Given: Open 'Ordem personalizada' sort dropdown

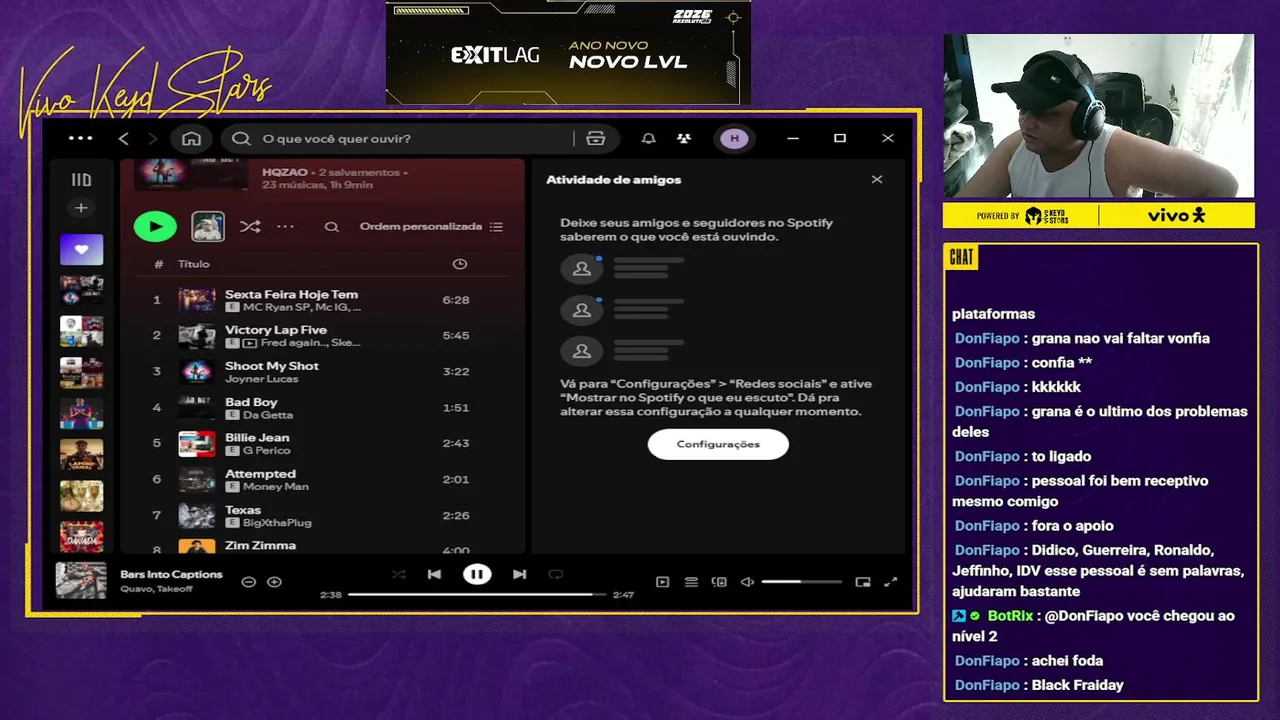Looking at the screenshot, I should click(431, 227).
